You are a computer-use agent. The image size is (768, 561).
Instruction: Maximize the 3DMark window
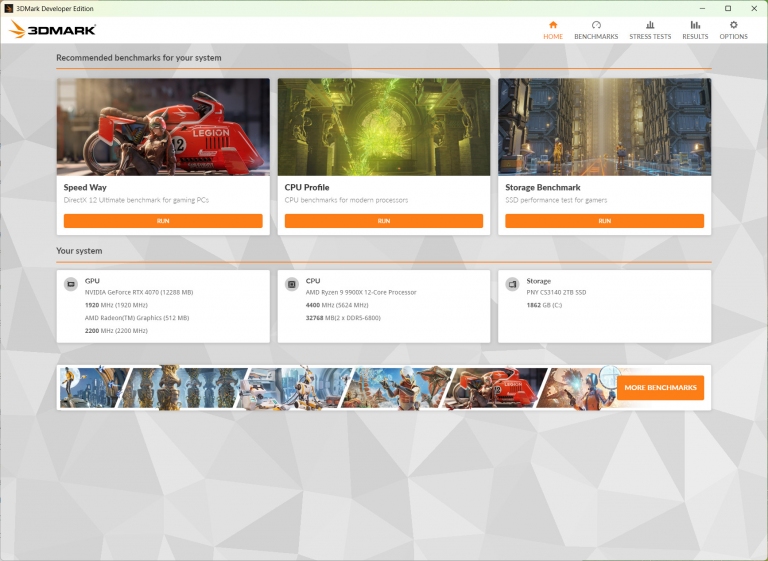[x=728, y=8]
